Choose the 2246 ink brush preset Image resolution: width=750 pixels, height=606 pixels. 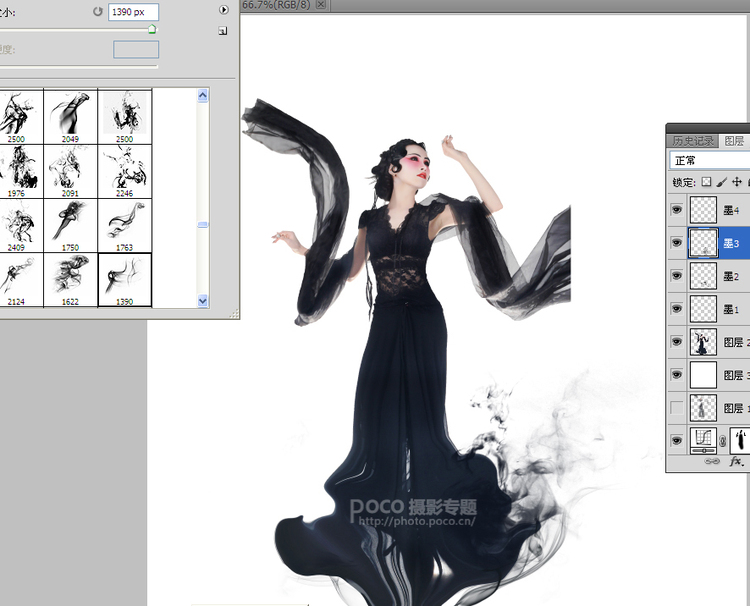point(124,171)
